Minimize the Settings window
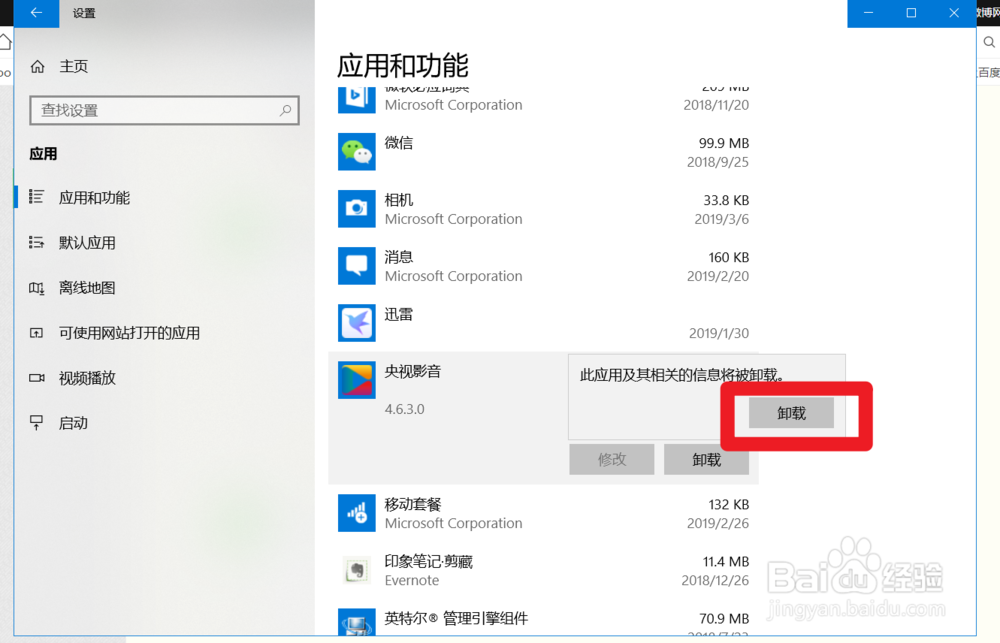Viewport: 1000px width, 643px height. pyautogui.click(x=868, y=13)
